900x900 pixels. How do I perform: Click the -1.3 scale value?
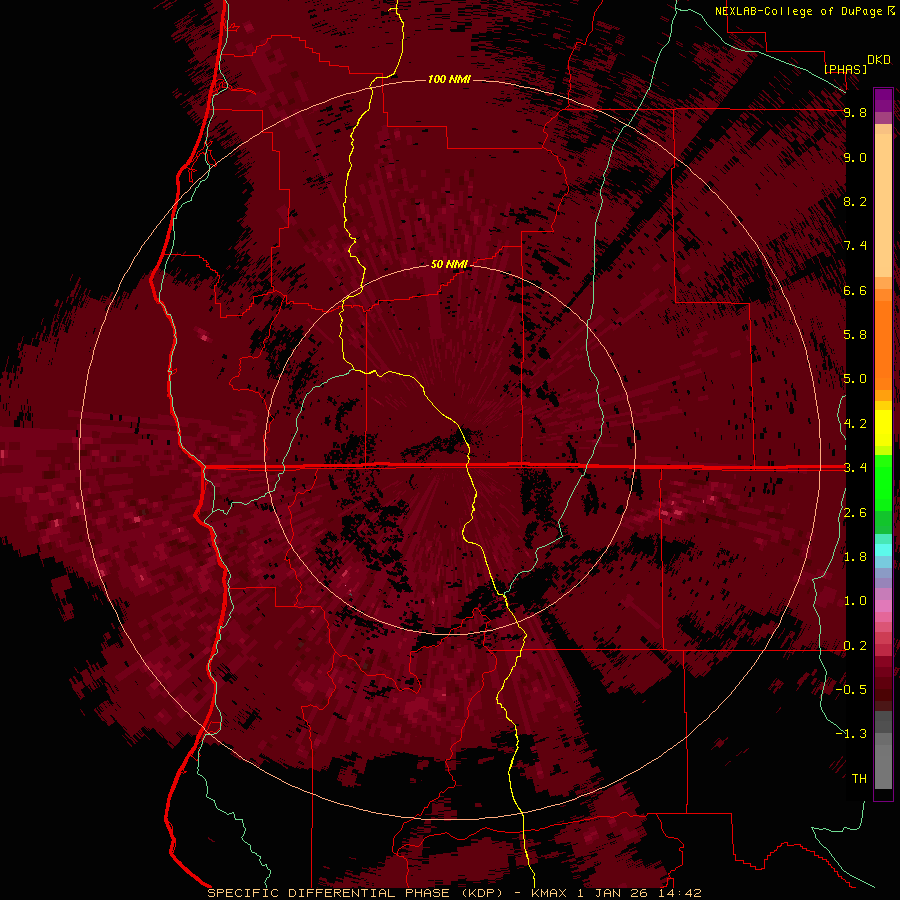851,734
